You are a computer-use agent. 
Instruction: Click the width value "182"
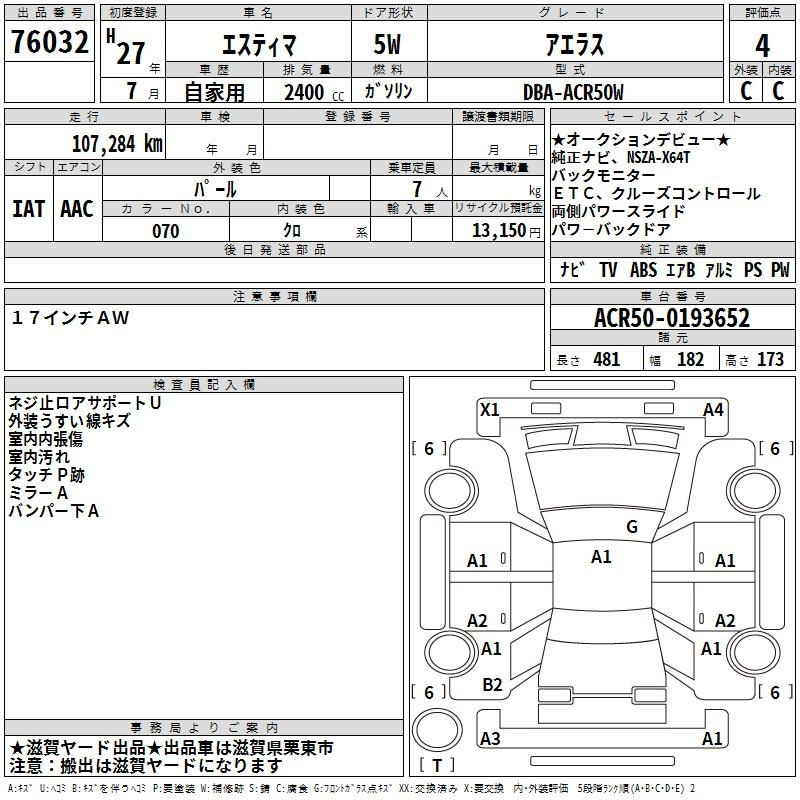690,360
